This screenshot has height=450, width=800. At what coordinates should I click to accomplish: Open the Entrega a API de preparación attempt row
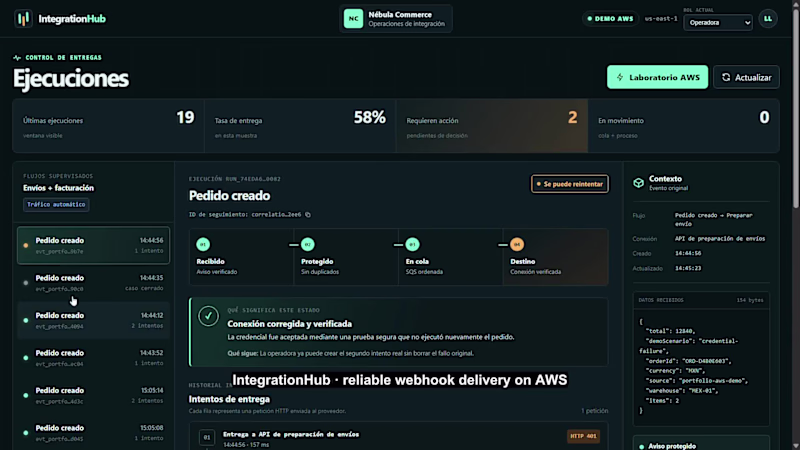tap(398, 436)
